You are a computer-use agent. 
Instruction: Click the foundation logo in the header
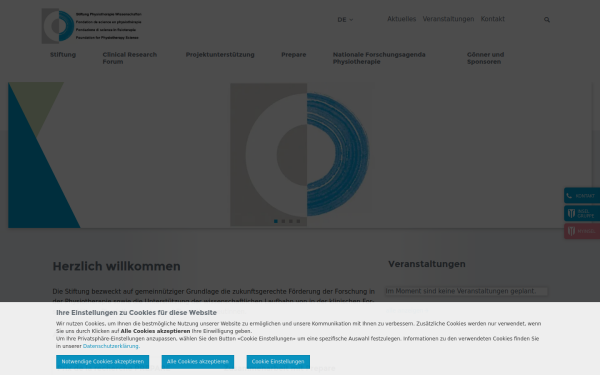pyautogui.click(x=92, y=26)
